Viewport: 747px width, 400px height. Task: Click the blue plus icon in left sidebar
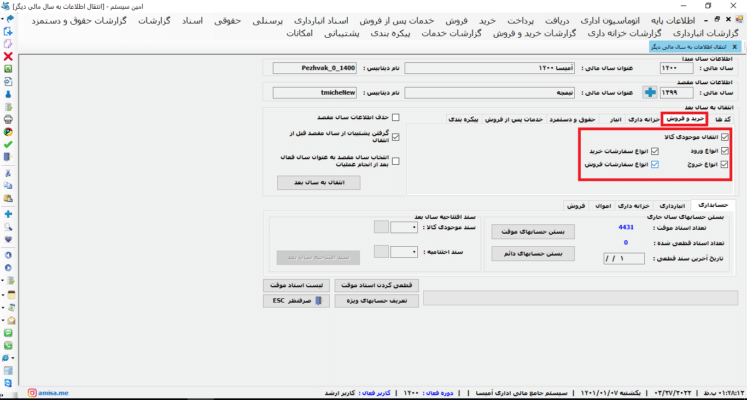8,213
